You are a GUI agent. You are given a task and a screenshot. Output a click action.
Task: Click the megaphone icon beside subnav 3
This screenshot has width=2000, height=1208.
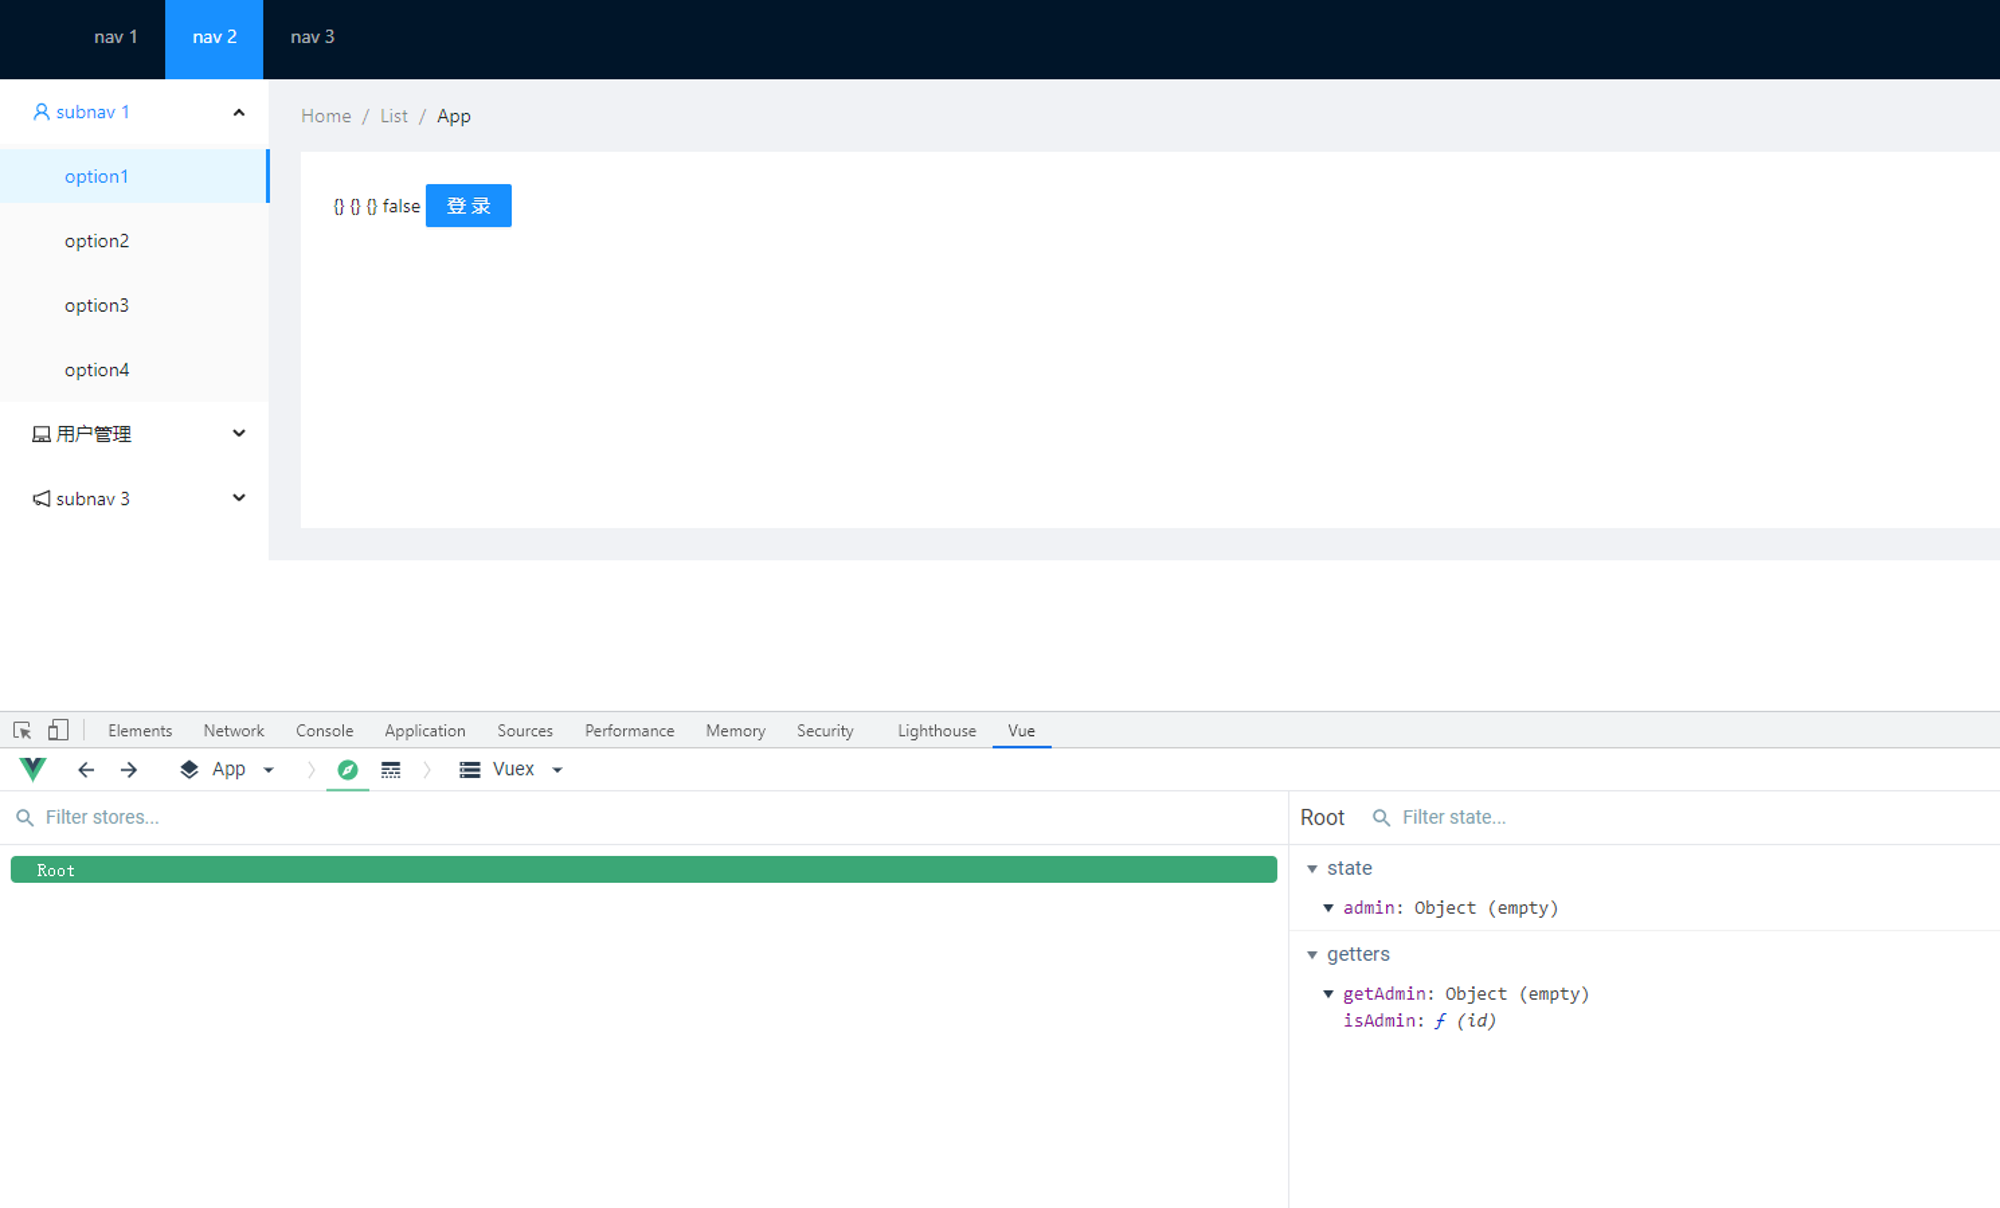(41, 498)
